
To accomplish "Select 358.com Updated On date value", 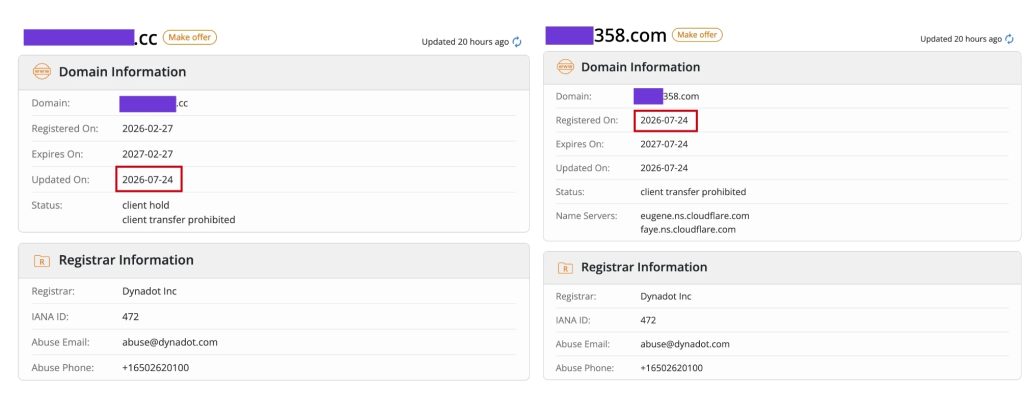I will (x=664, y=168).
